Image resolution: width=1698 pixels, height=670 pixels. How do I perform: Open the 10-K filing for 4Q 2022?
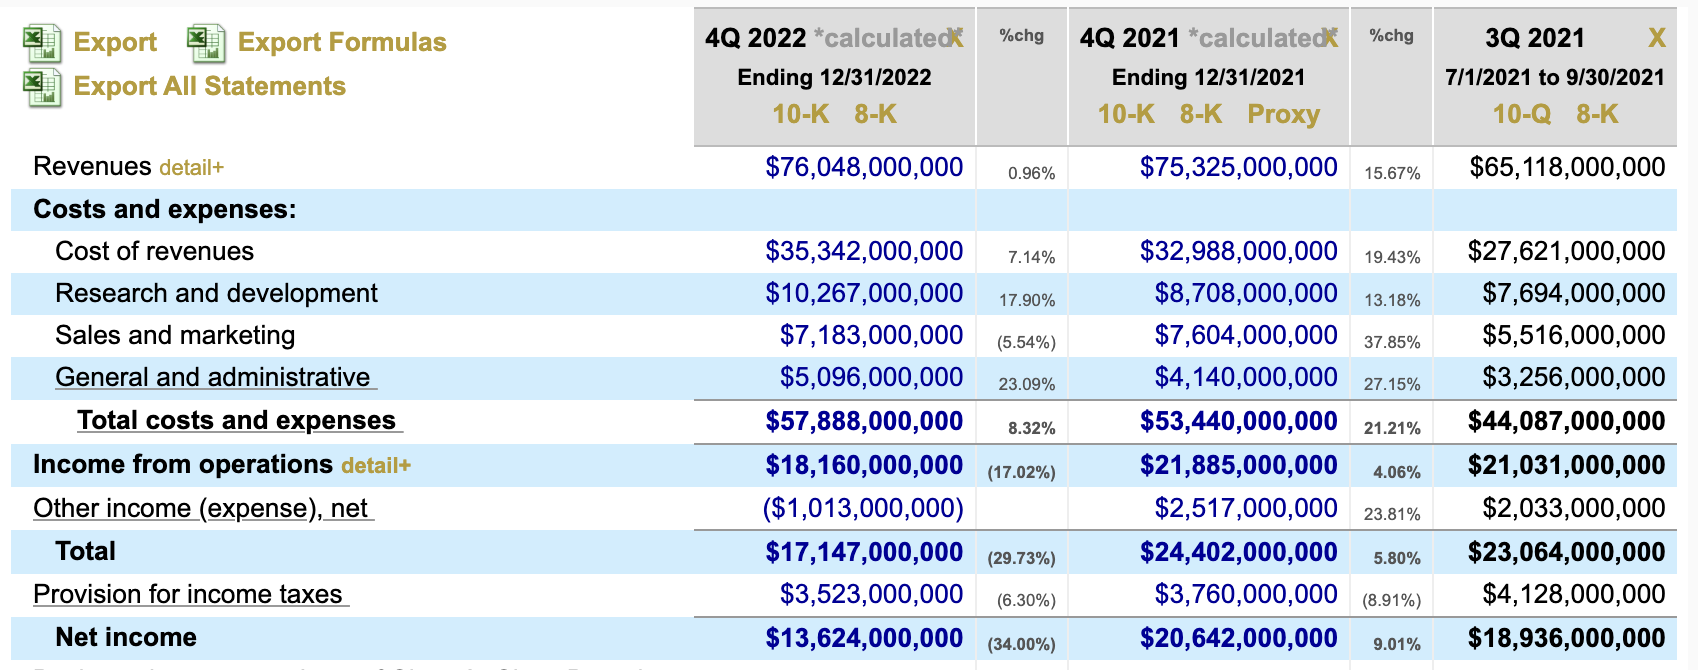tap(800, 114)
